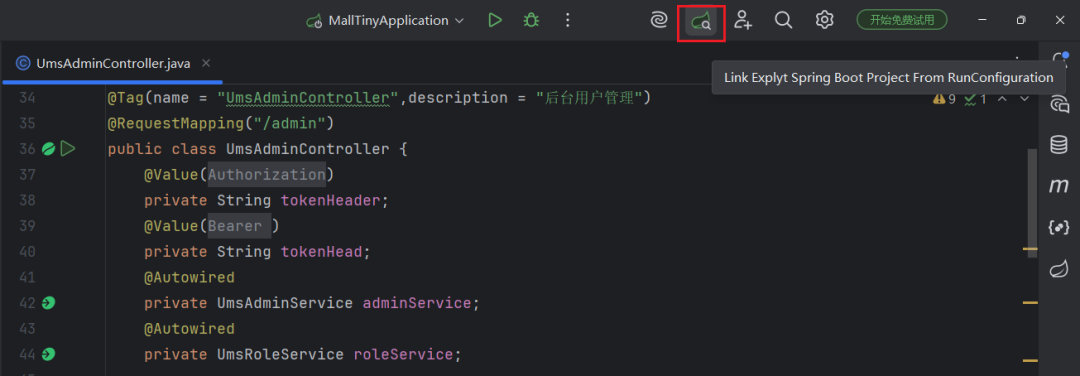Viewport: 1080px width, 376px height.
Task: Click the typo check count indicator
Action: (x=976, y=99)
